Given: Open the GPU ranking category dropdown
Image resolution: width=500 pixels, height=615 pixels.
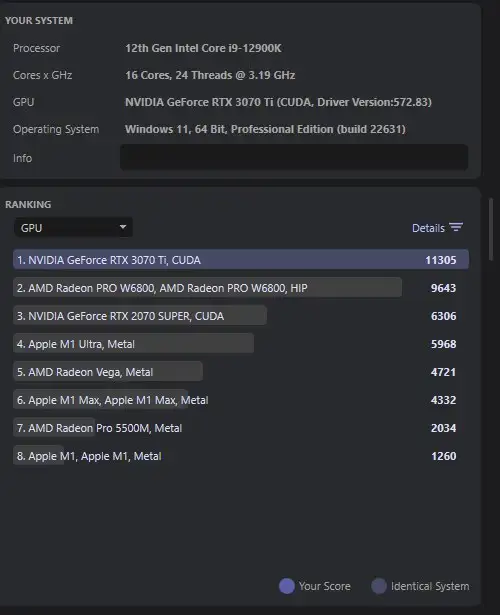Looking at the screenshot, I should 73,227.
